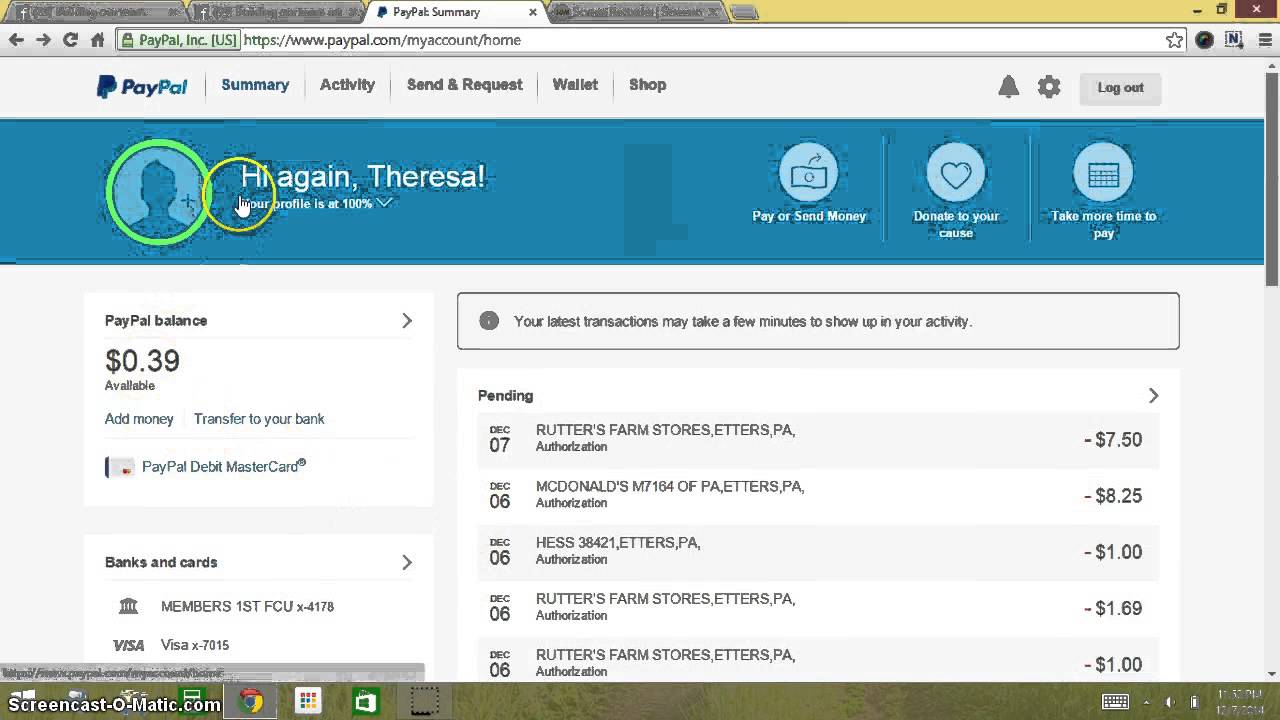Bookmark this page with the star icon
The width and height of the screenshot is (1280, 720).
coord(1175,40)
